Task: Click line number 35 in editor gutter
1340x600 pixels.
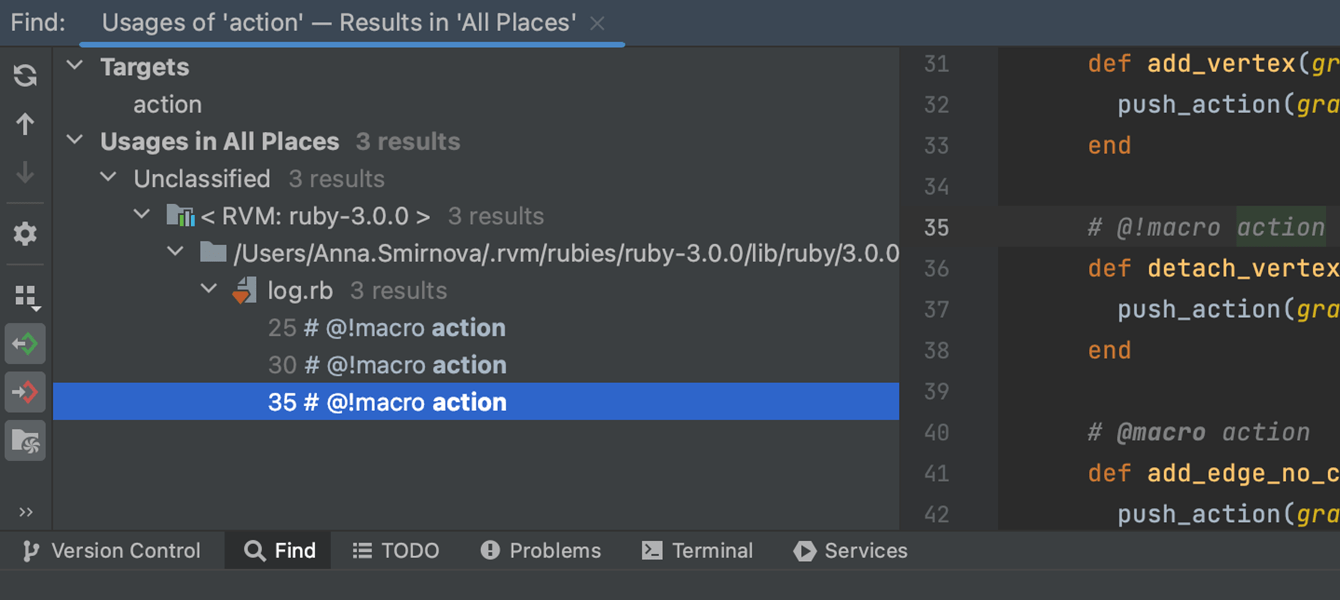Action: pos(936,228)
